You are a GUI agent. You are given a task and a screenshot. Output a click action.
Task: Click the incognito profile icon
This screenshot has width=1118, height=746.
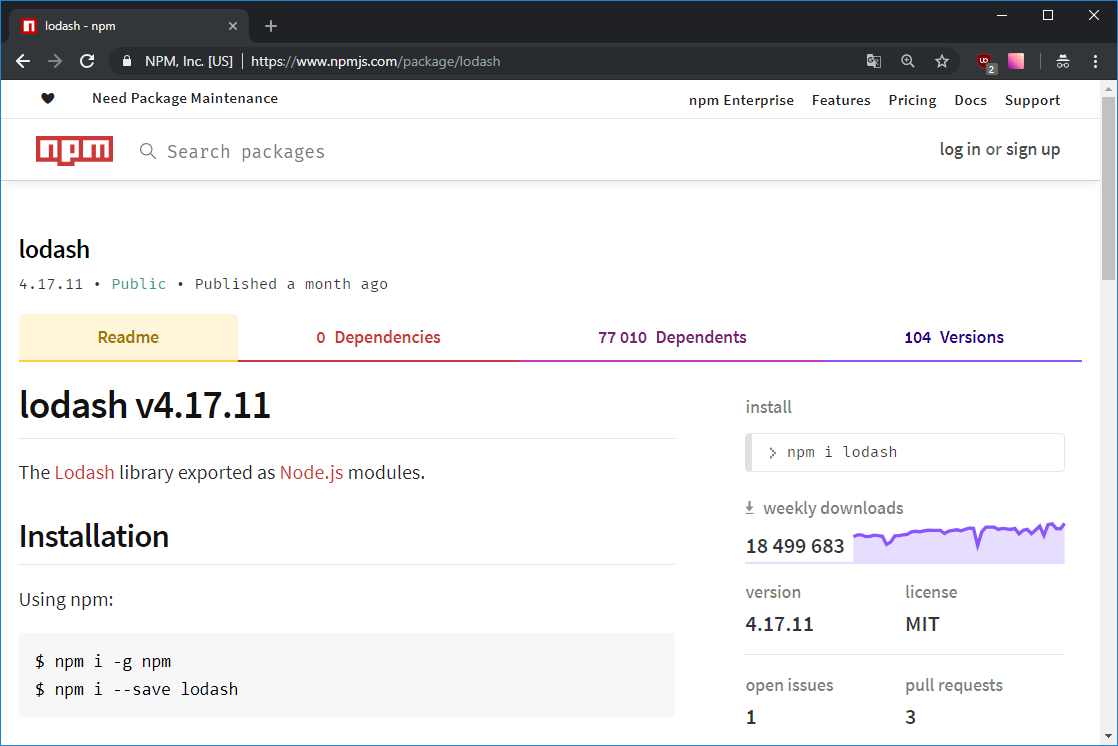[1062, 61]
